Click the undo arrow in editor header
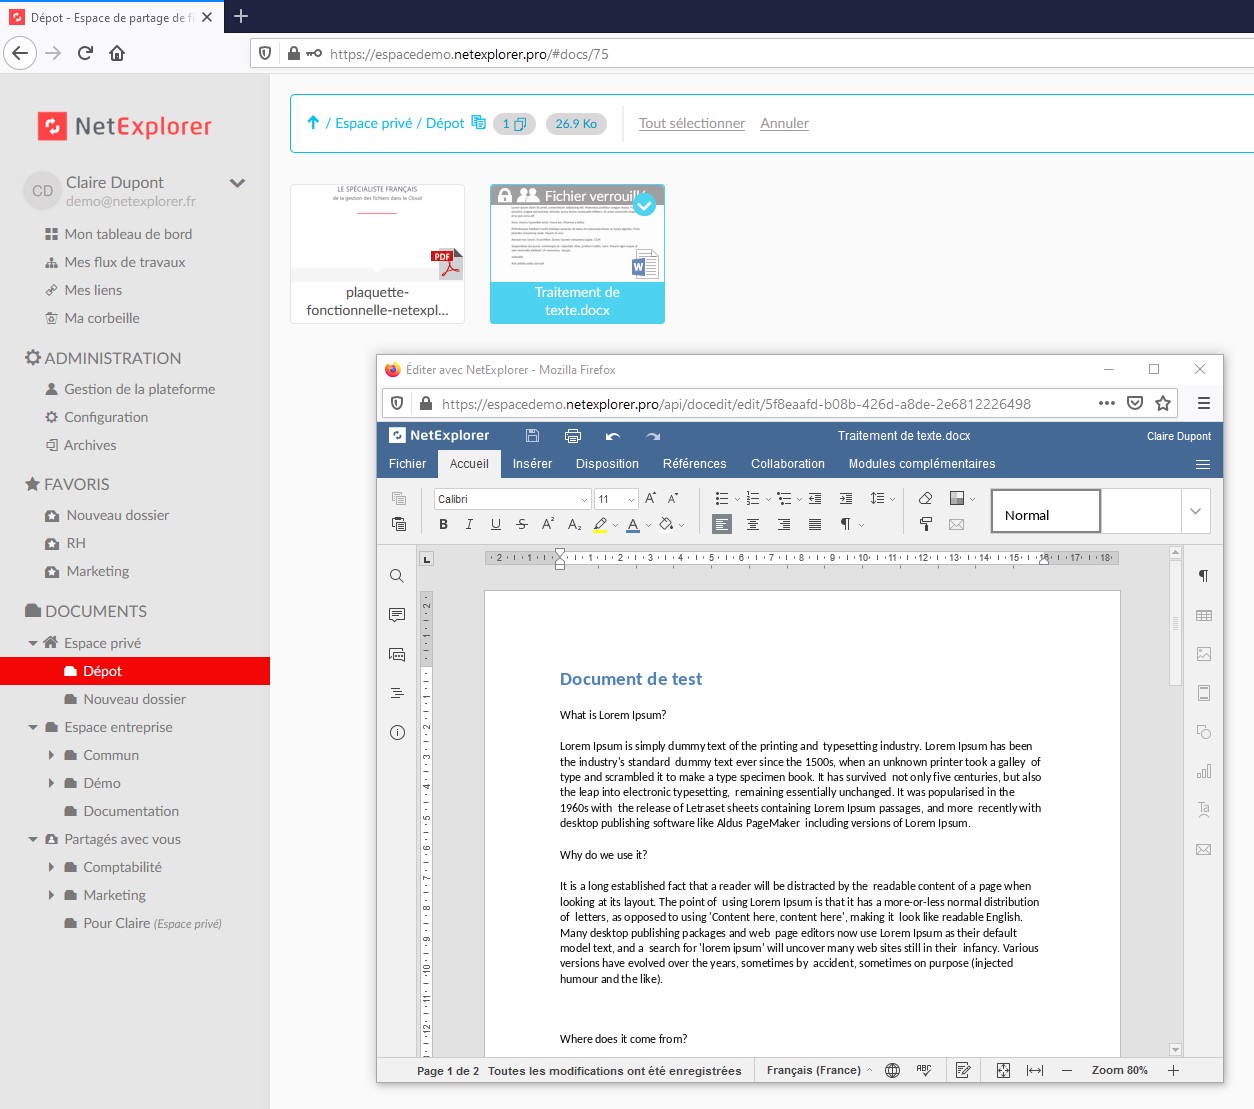1254x1109 pixels. click(x=613, y=436)
